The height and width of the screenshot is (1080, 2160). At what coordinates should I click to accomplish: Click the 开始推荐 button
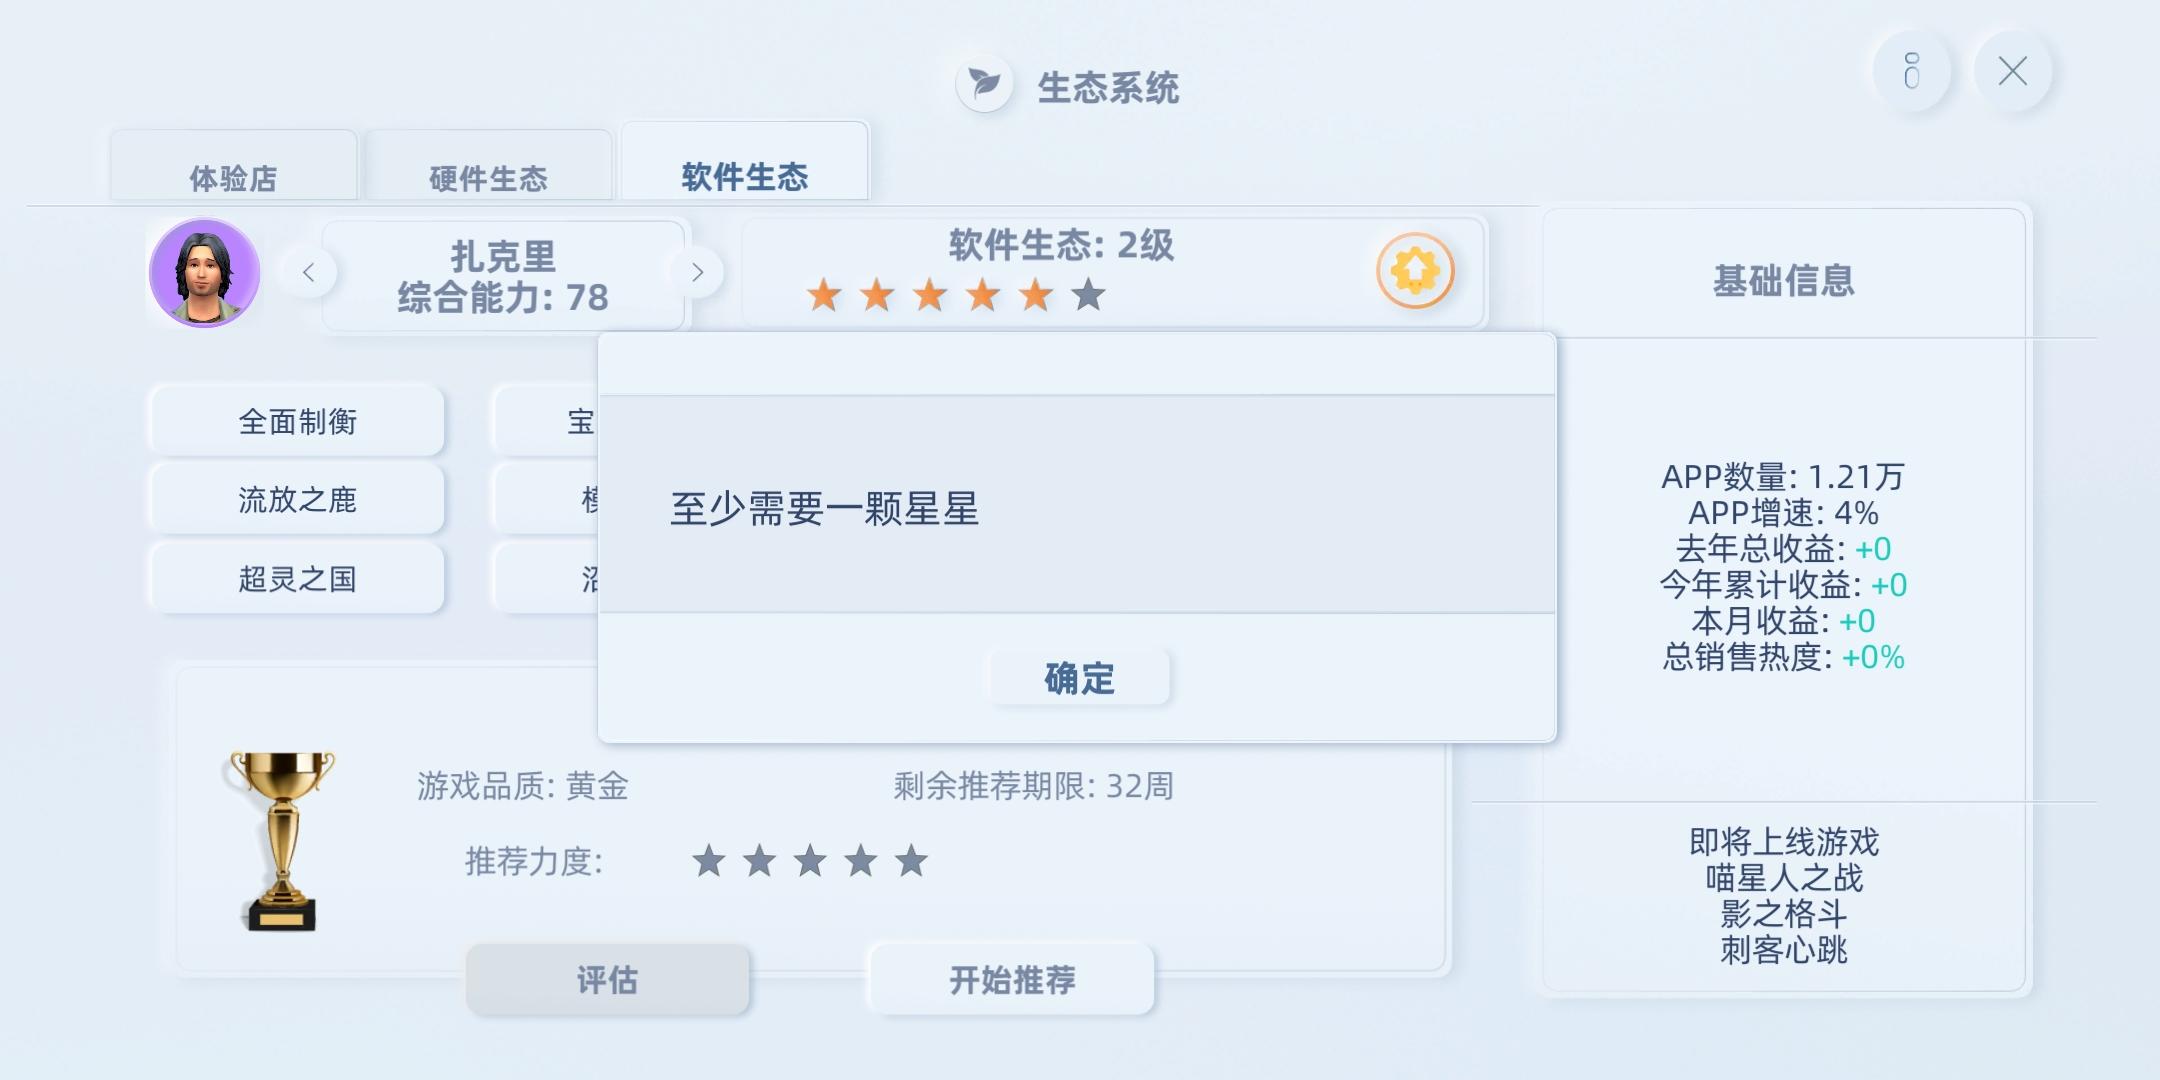1012,980
